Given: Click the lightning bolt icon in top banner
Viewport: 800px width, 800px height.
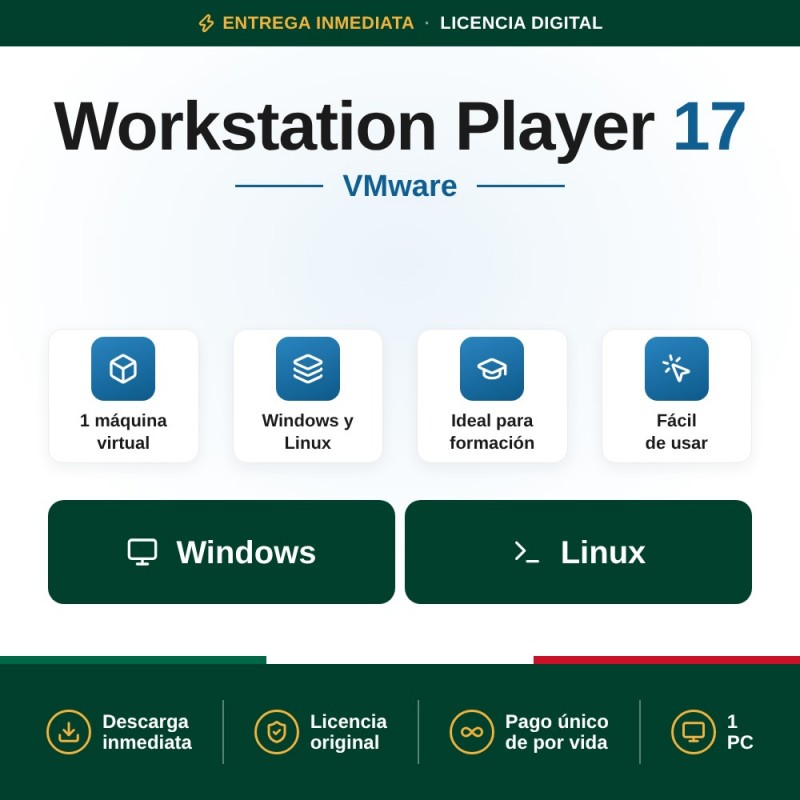Looking at the screenshot, I should (x=206, y=23).
